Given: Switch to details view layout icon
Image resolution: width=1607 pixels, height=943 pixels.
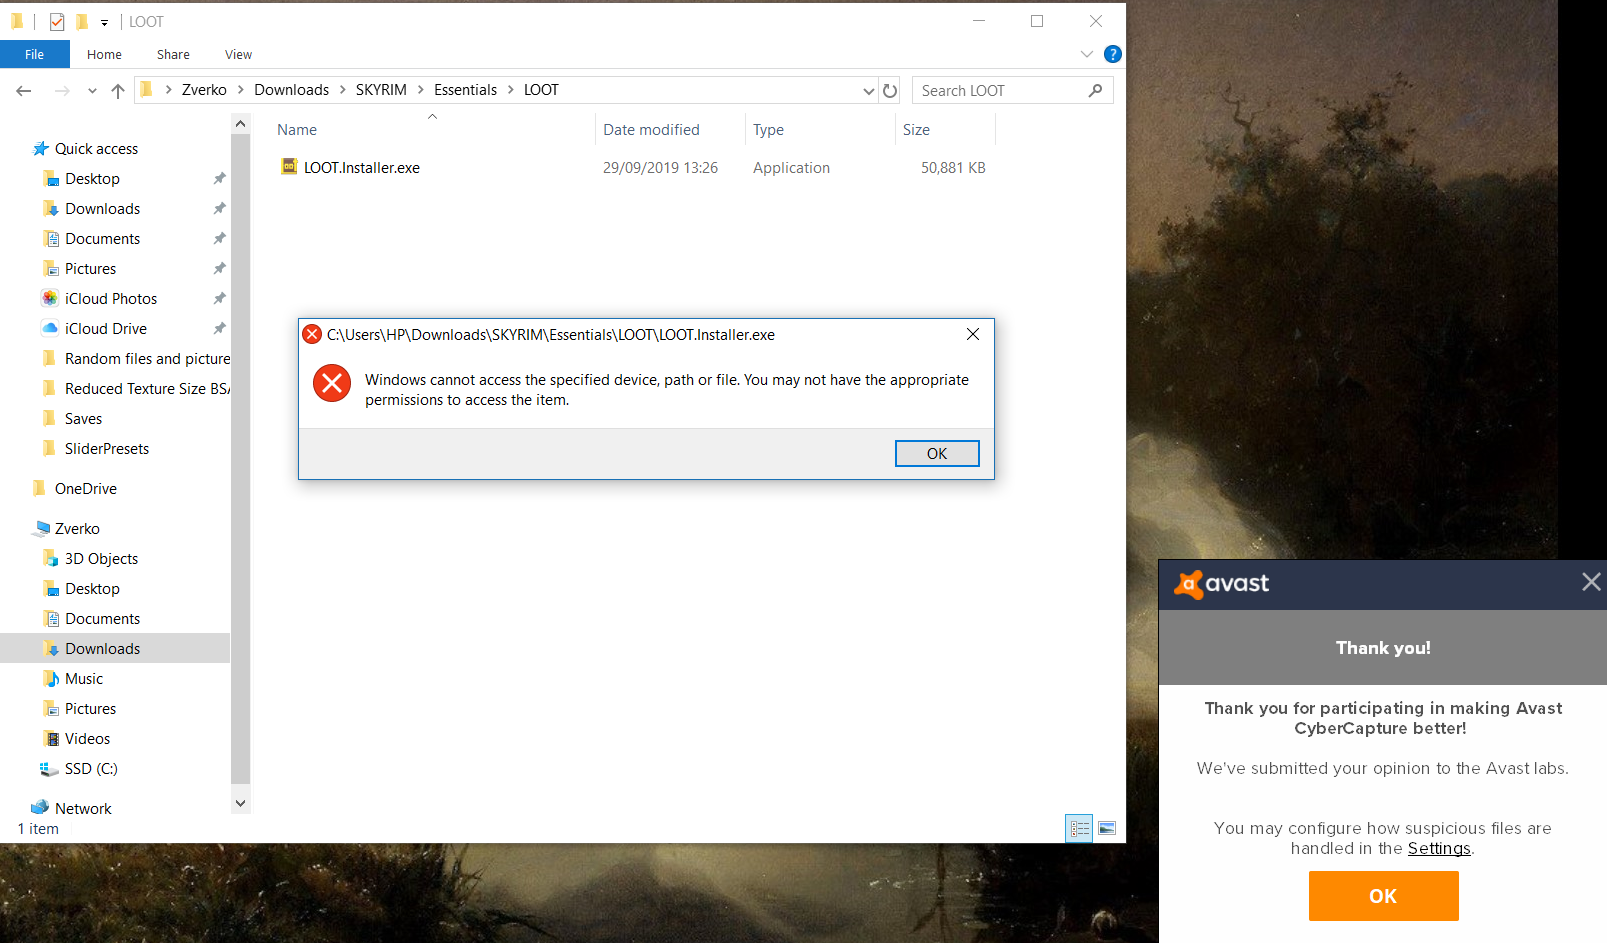Looking at the screenshot, I should point(1079,828).
